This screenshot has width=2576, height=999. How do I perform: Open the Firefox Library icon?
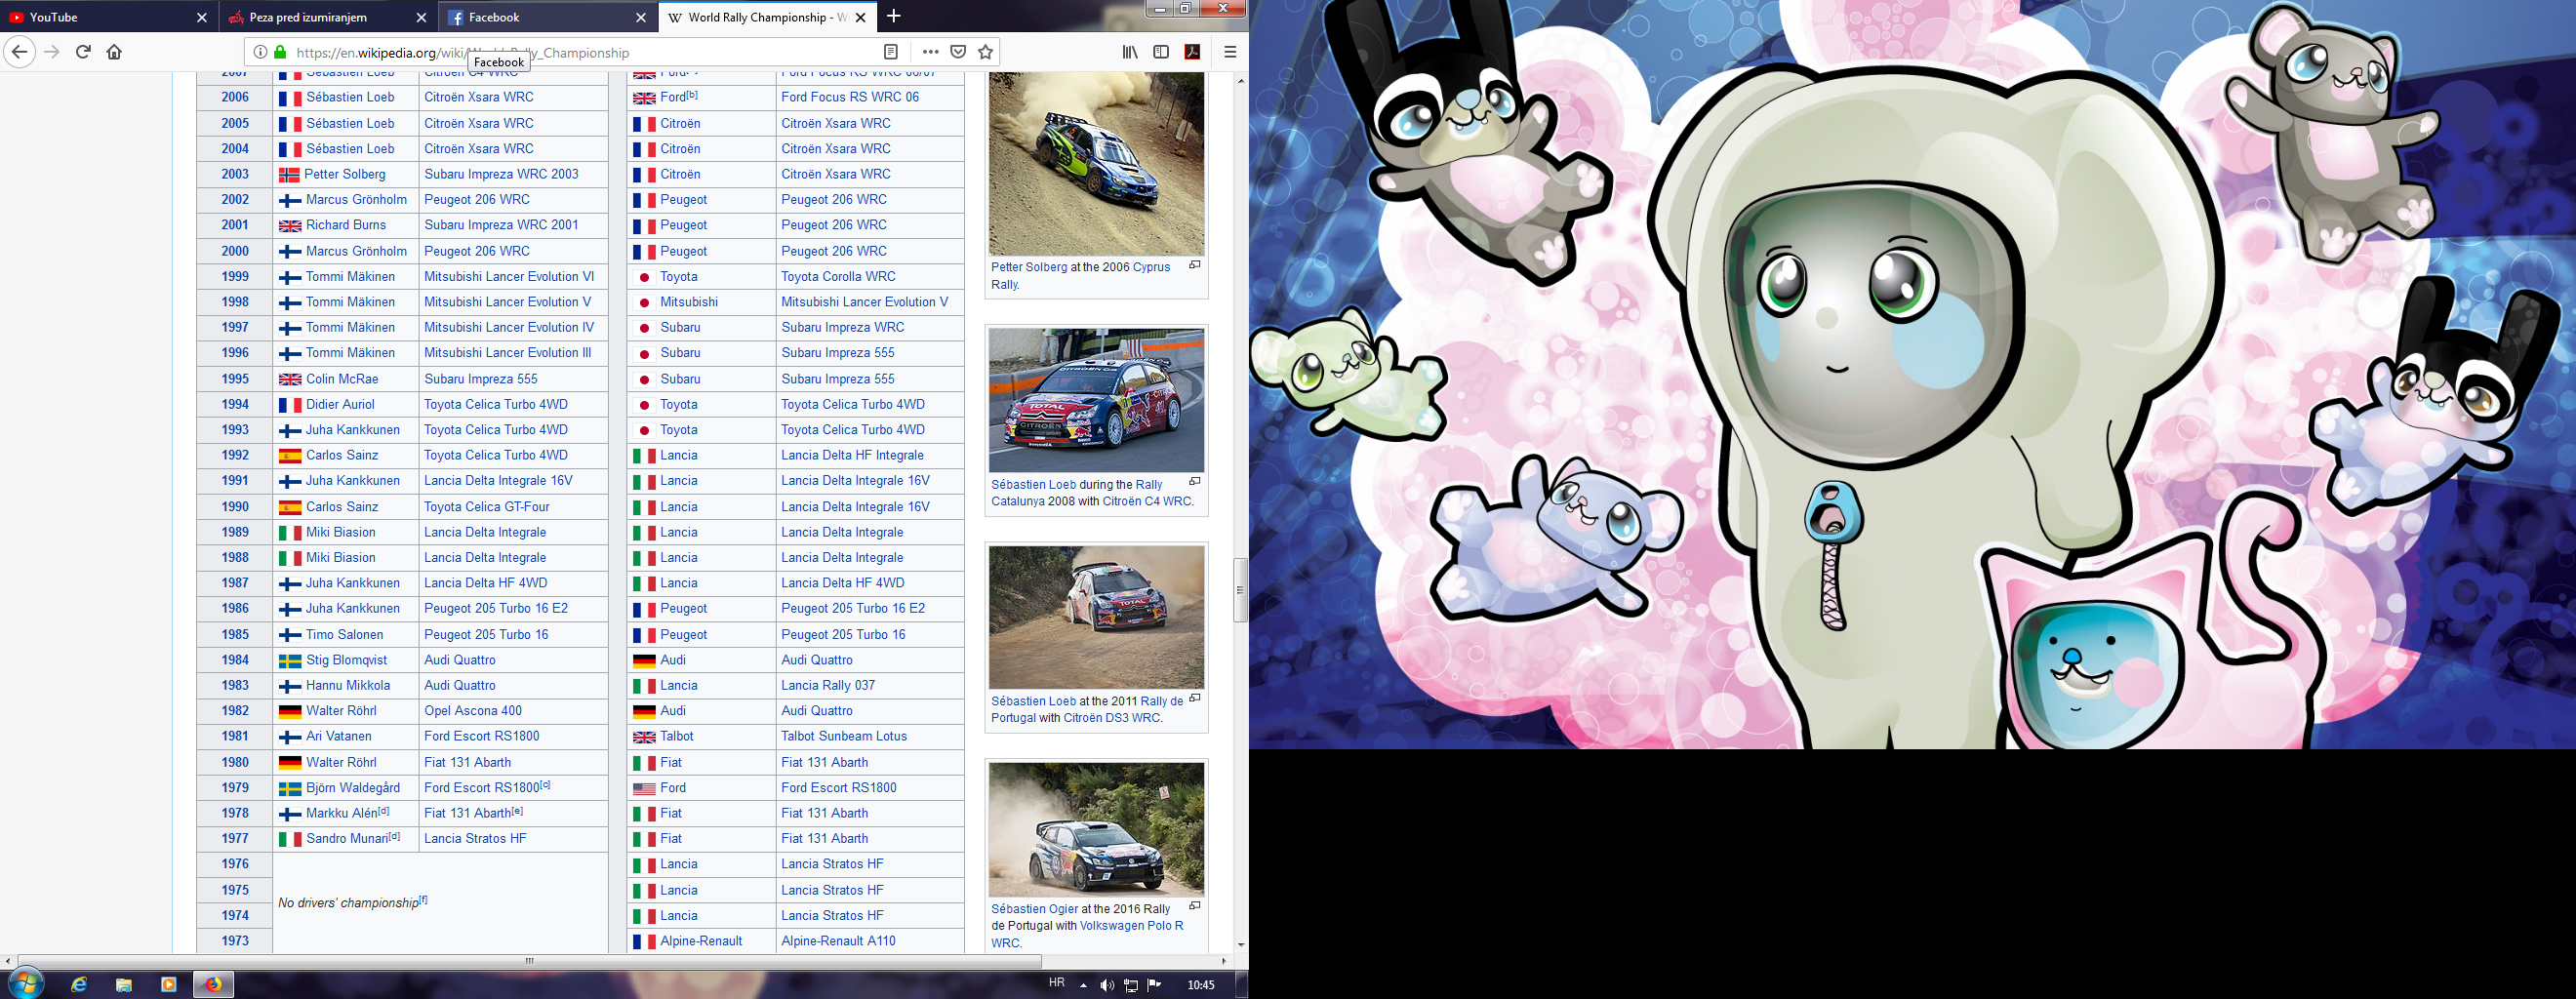(1130, 52)
